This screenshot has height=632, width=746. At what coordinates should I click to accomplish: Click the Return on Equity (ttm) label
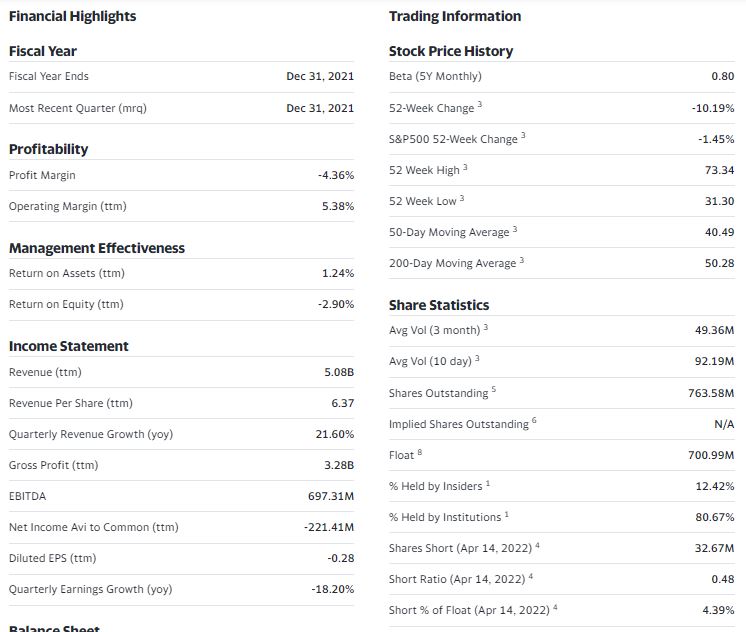pos(66,304)
